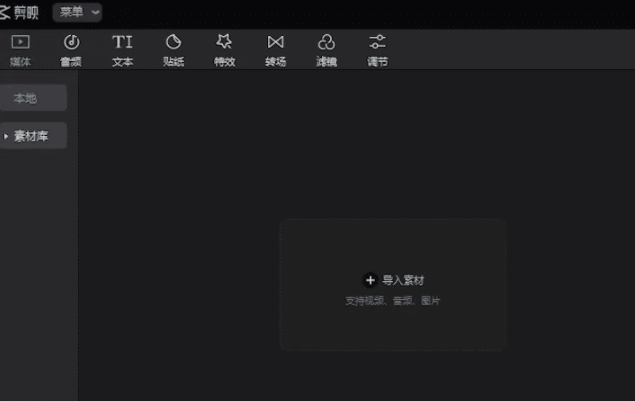635x401 pixels.
Task: Select the 贴纸 (Sticker) icon
Action: point(173,42)
